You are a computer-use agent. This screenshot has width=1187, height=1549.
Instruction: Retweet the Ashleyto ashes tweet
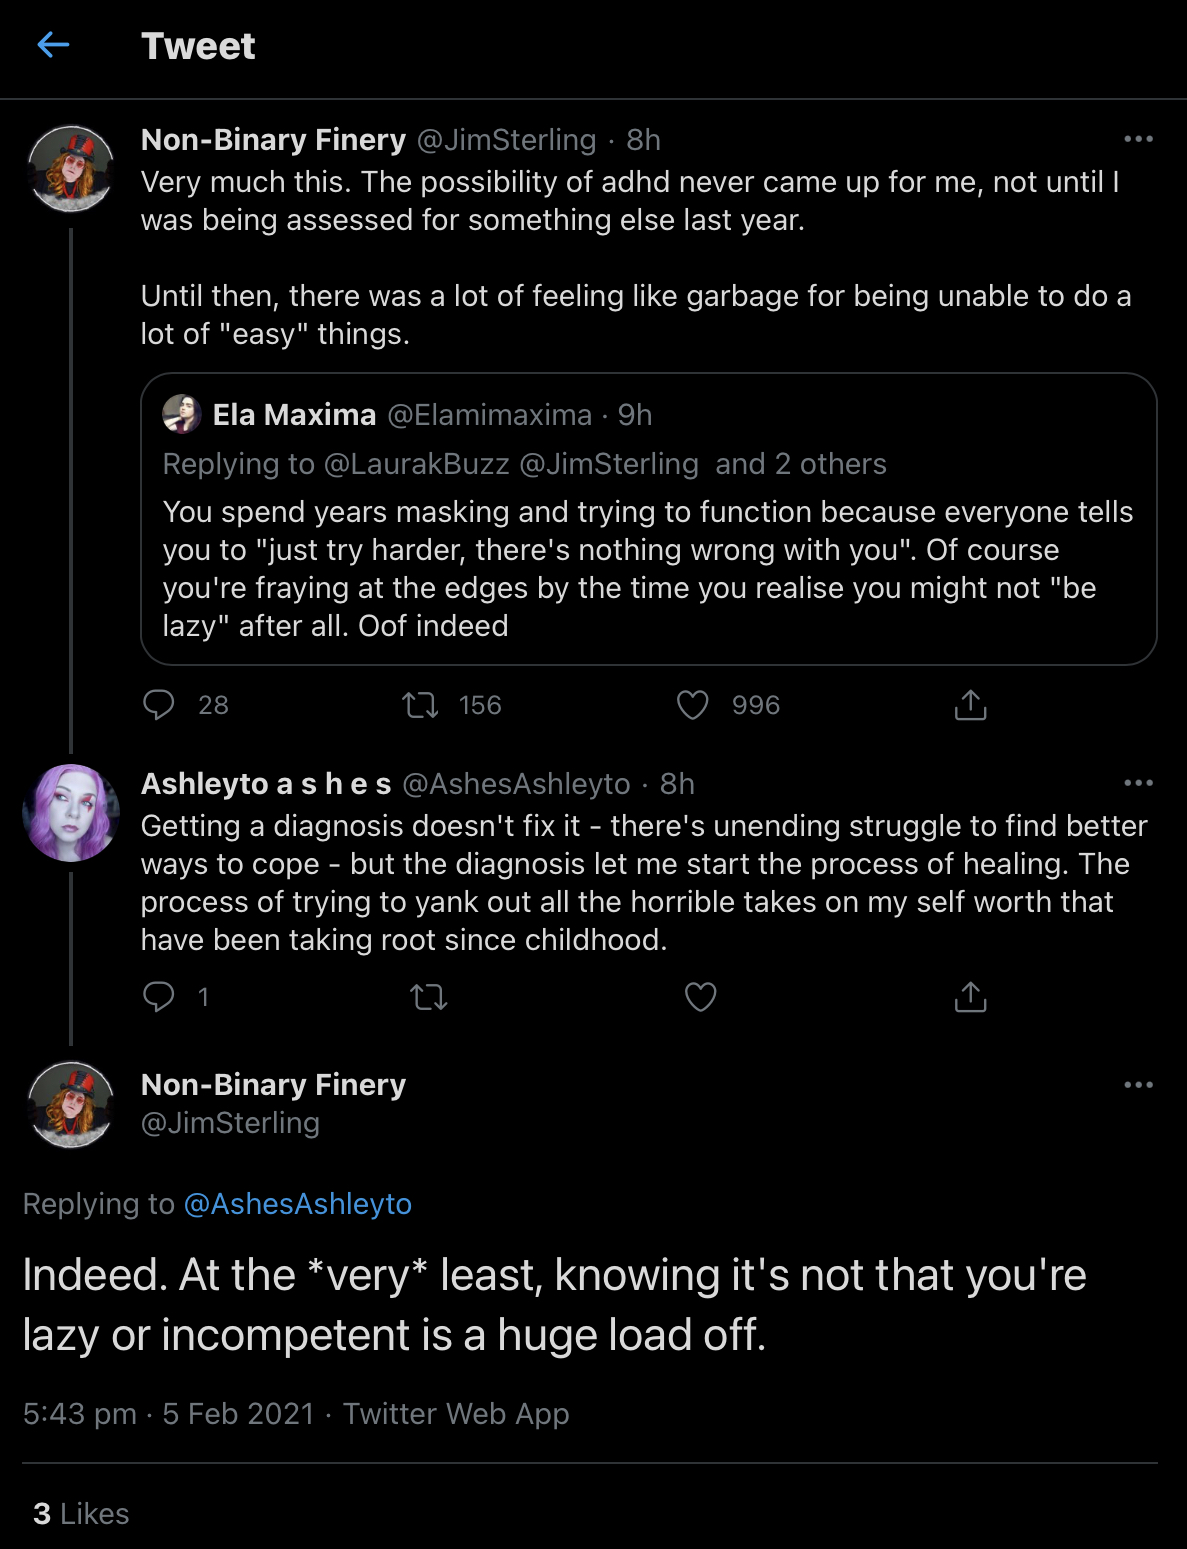pos(429,997)
